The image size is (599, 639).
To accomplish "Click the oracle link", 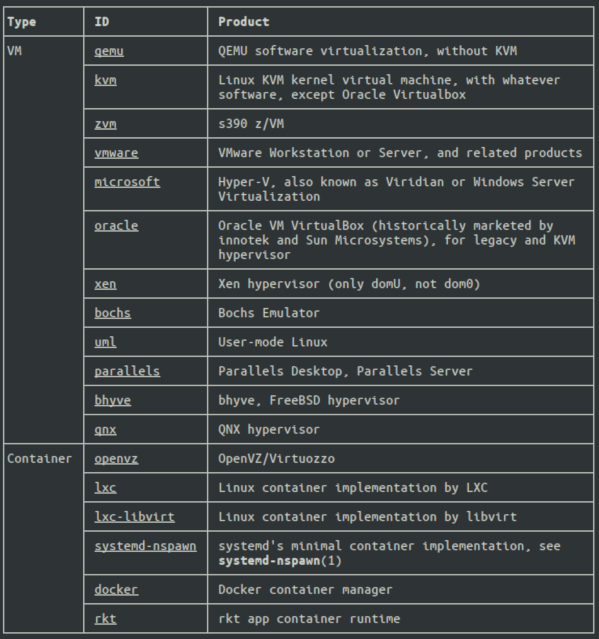I will pos(116,225).
